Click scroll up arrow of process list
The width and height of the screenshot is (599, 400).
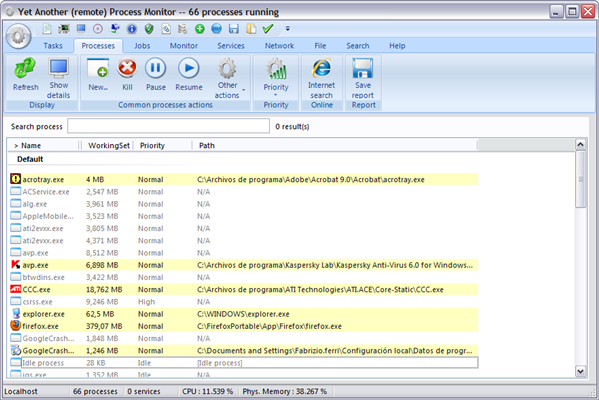[x=580, y=144]
